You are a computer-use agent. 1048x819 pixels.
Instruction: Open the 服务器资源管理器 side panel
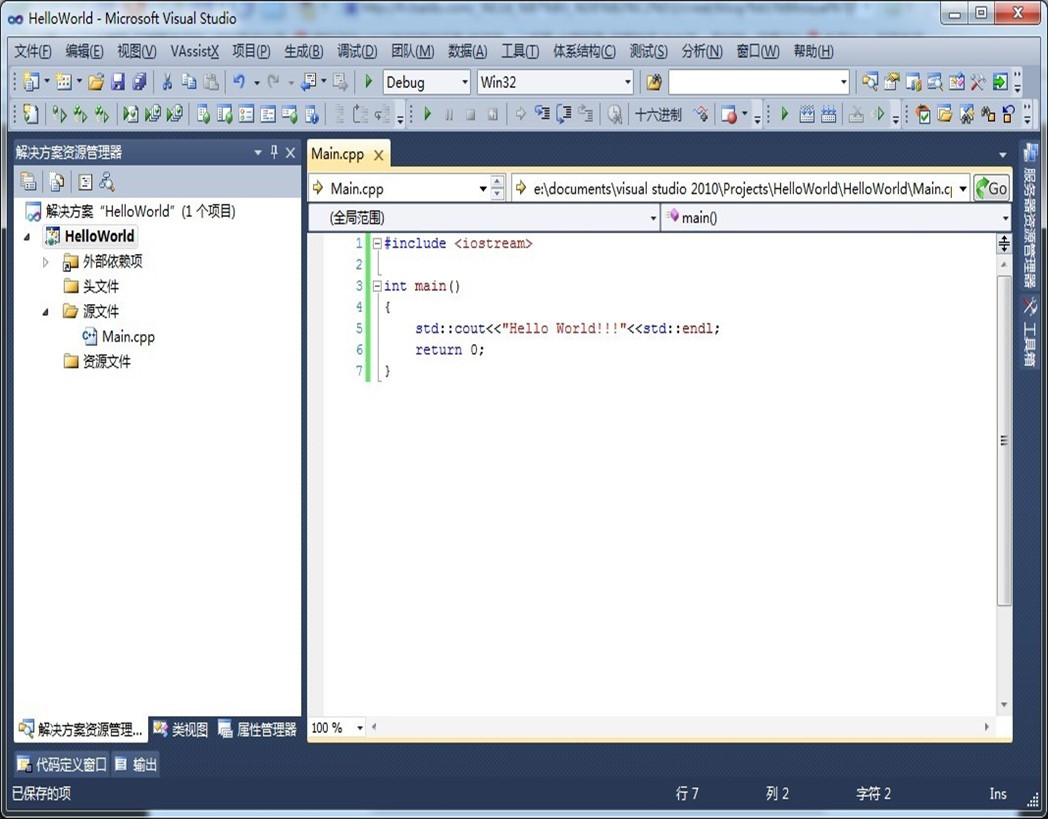[x=1029, y=215]
